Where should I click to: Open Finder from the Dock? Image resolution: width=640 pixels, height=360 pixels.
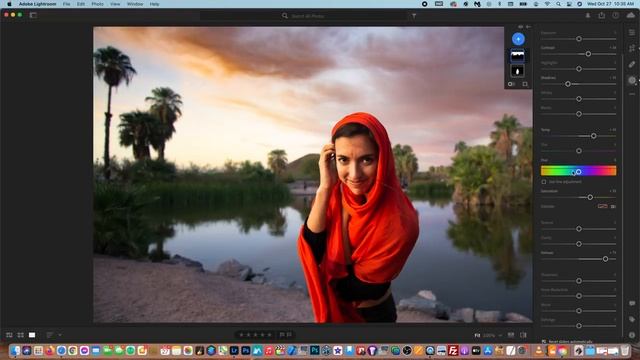point(16,350)
